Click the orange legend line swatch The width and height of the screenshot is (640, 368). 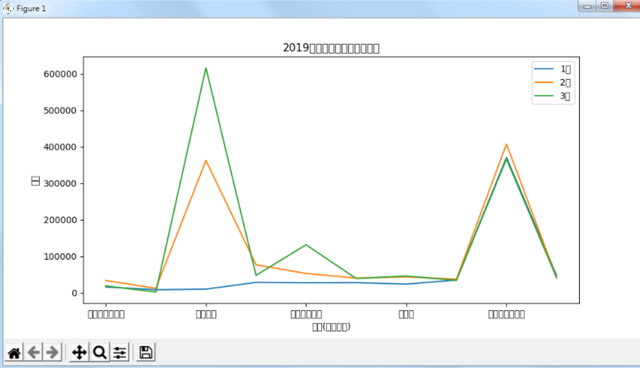point(544,82)
